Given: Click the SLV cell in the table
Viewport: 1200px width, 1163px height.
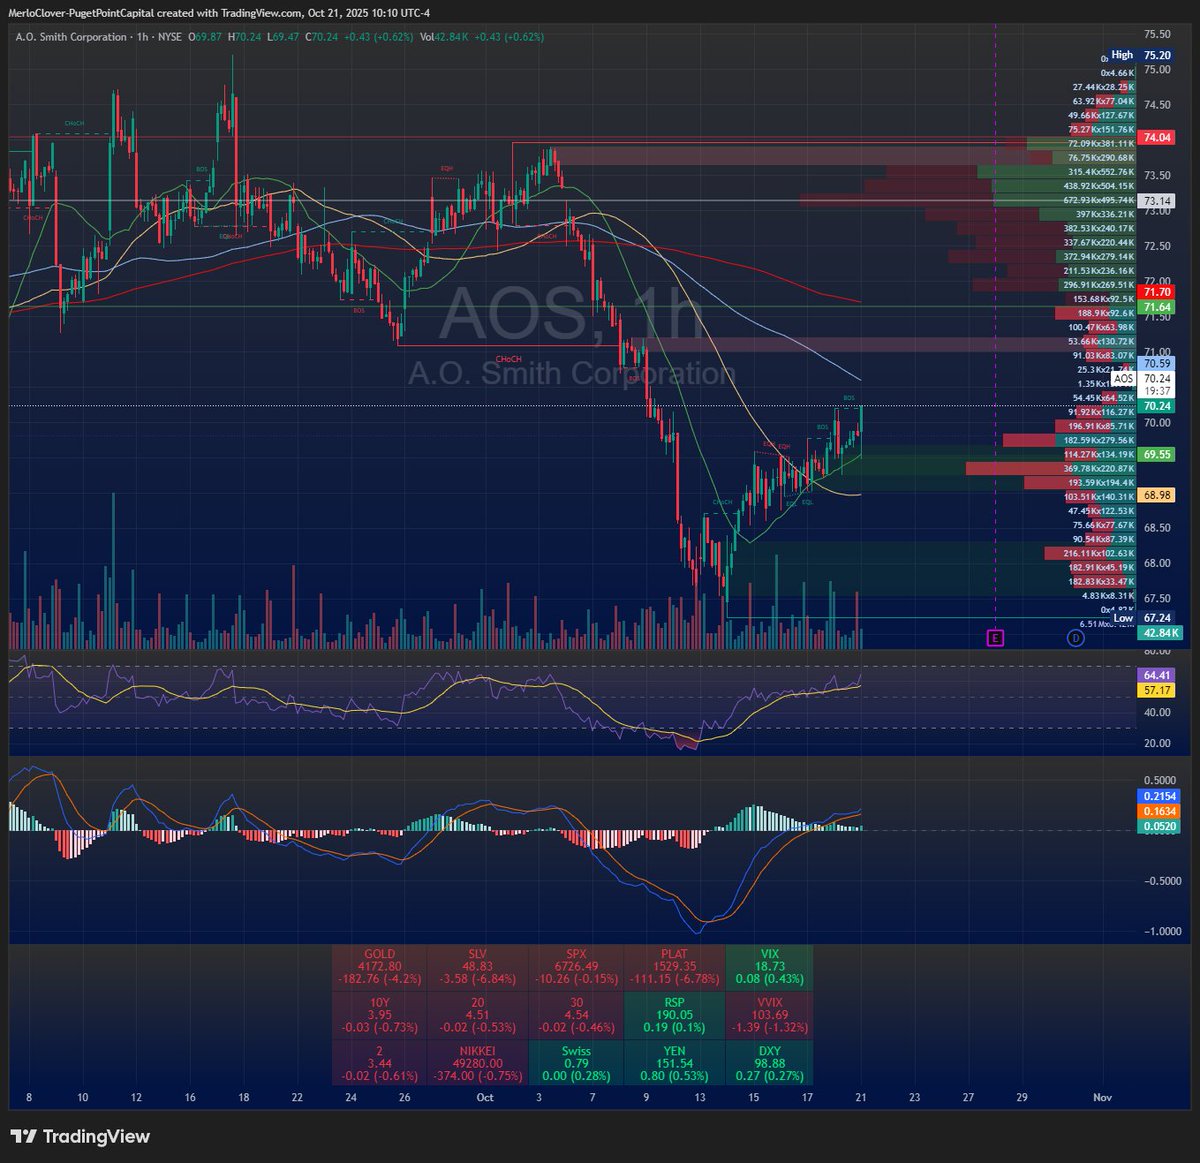Looking at the screenshot, I should click(478, 967).
